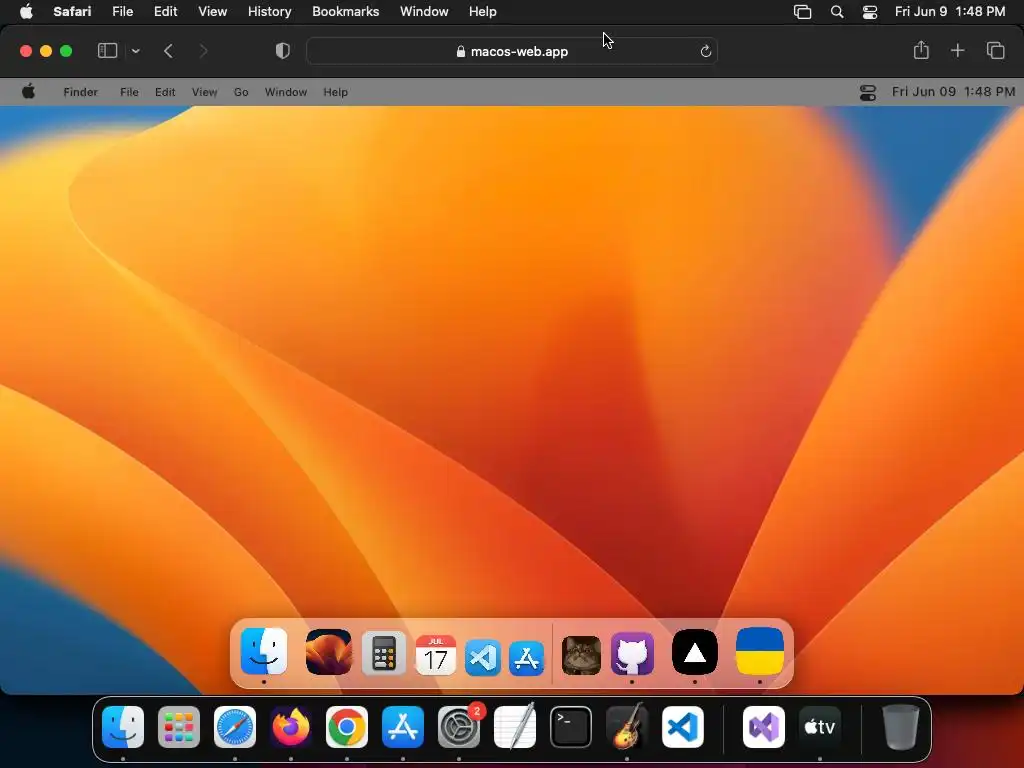Add a new tab with the plus icon

tap(957, 50)
